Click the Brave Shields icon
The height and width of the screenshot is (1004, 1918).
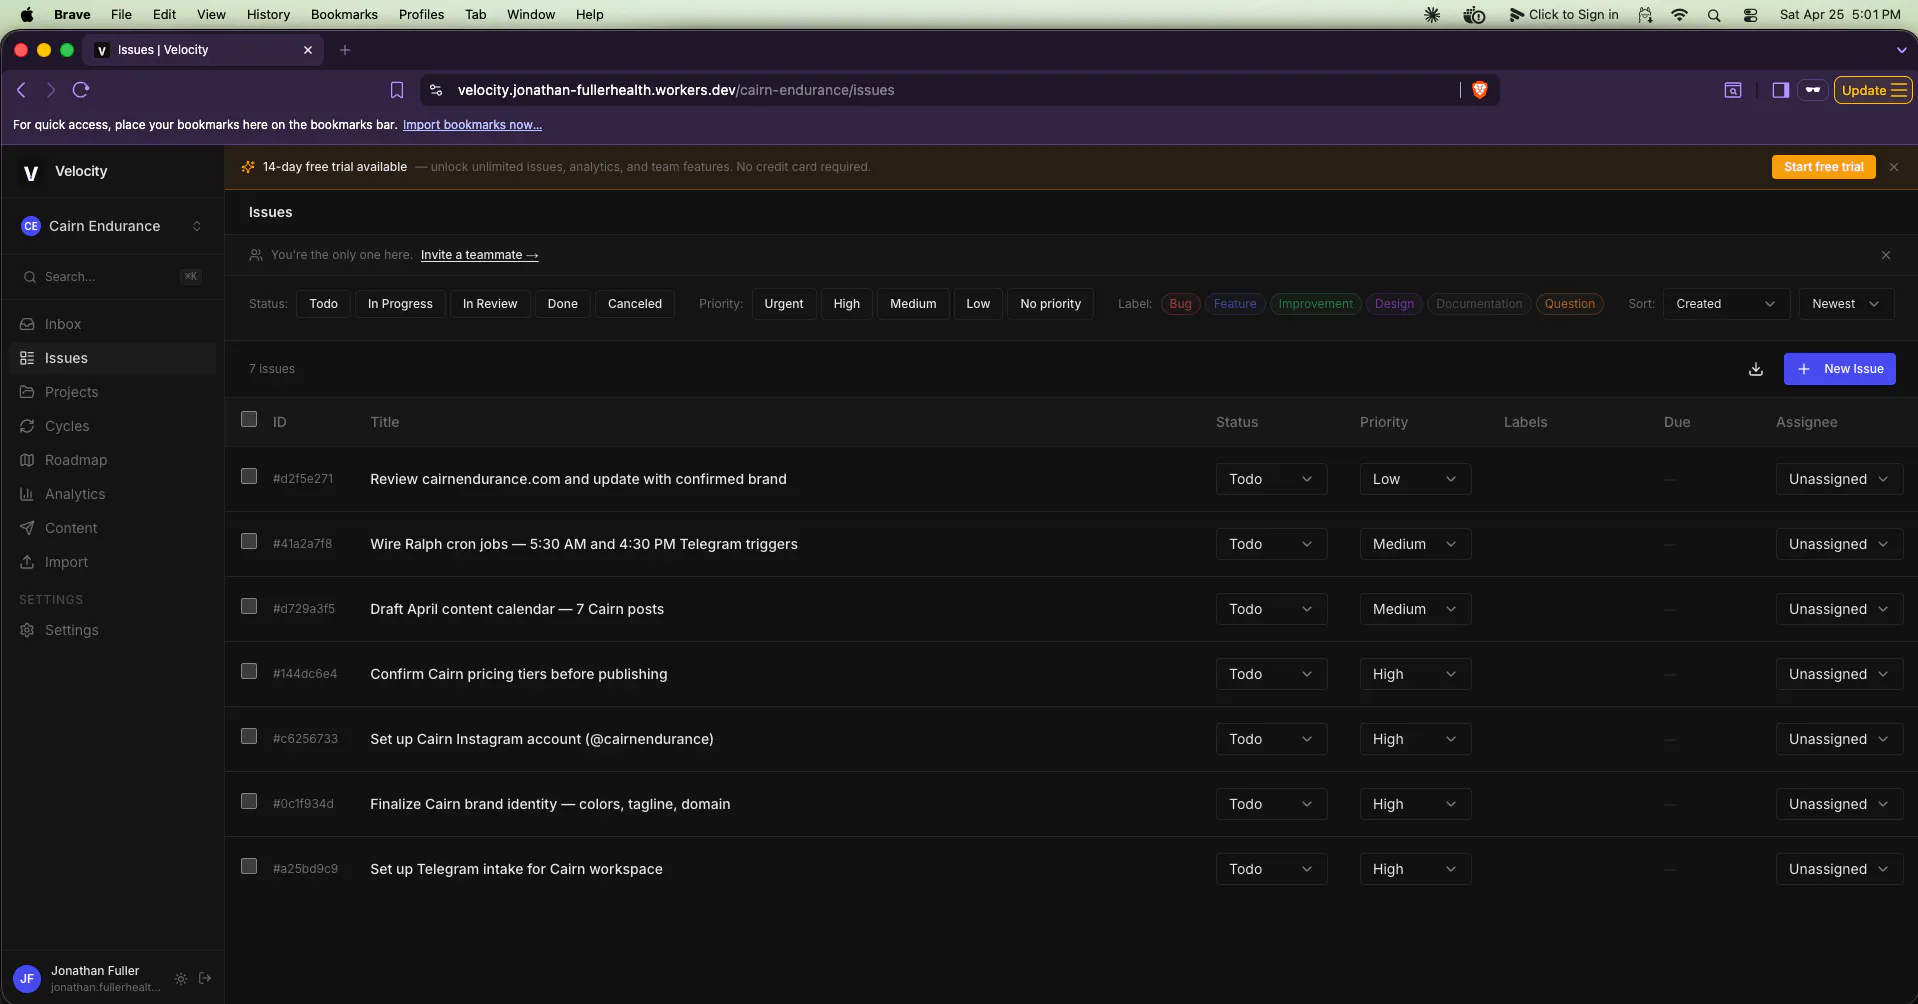(x=1480, y=90)
